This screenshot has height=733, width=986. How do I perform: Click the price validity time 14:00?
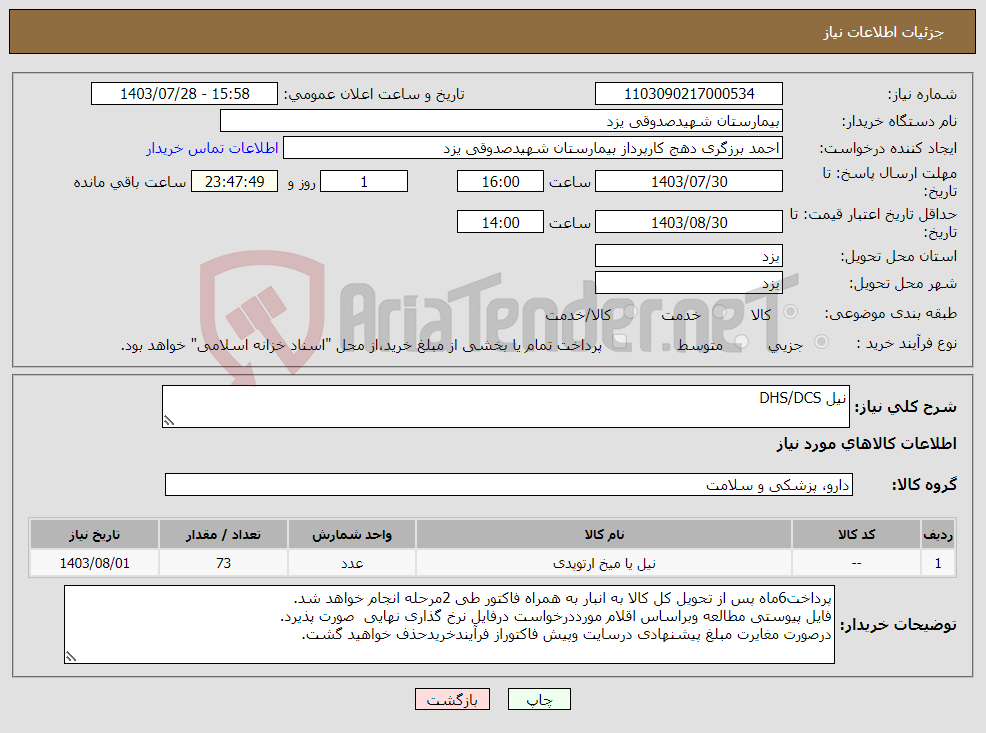pos(500,222)
